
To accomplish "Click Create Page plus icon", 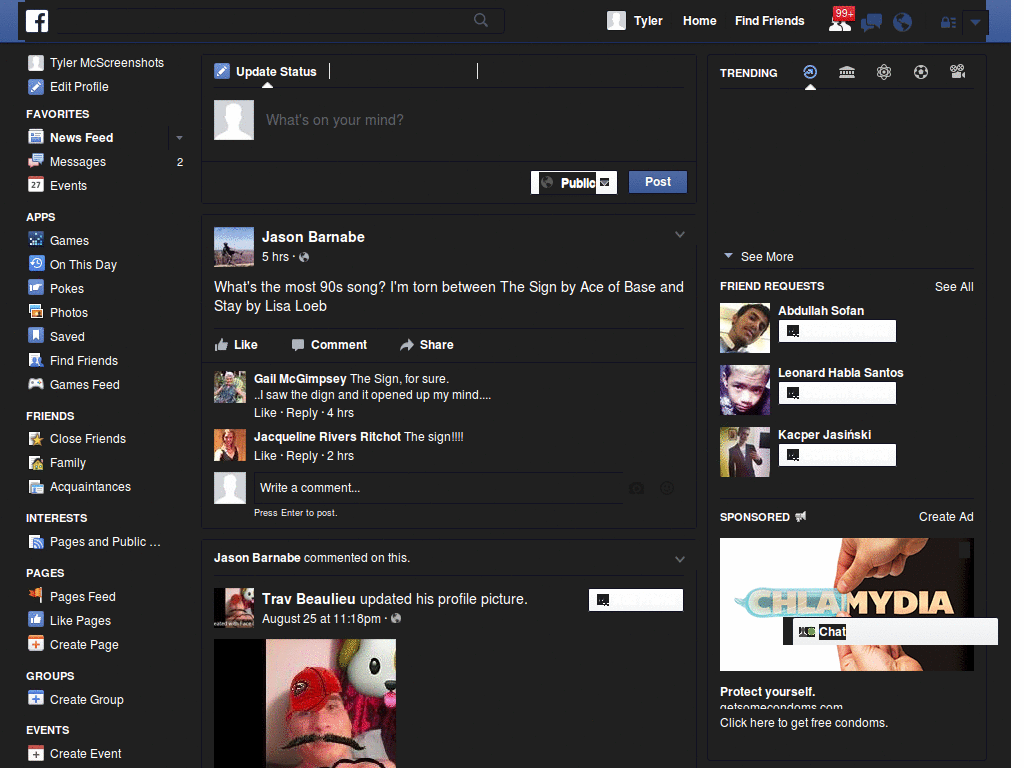I will (x=36, y=644).
